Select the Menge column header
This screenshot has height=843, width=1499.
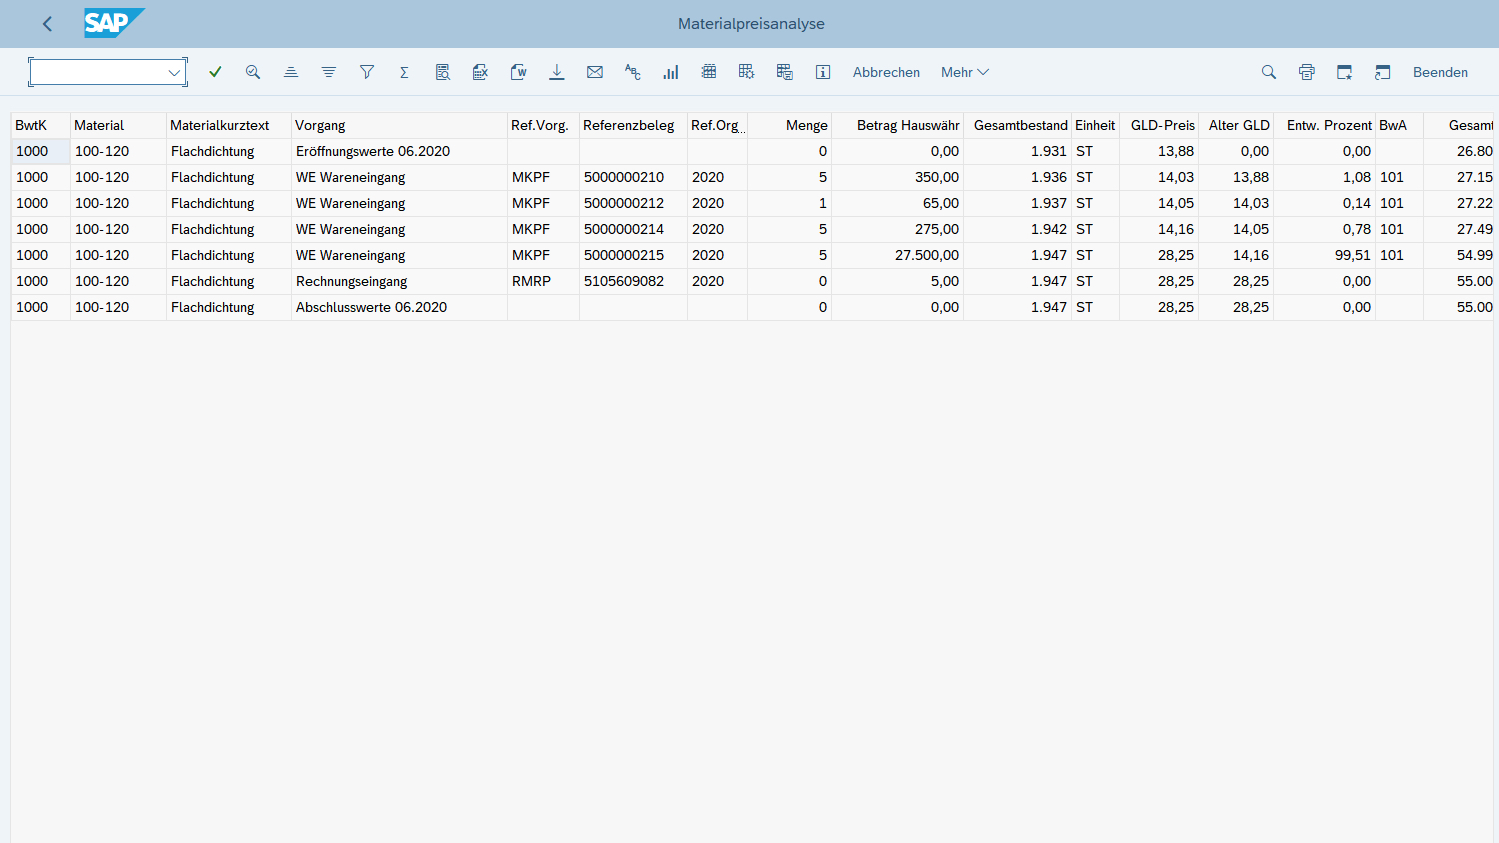point(790,125)
